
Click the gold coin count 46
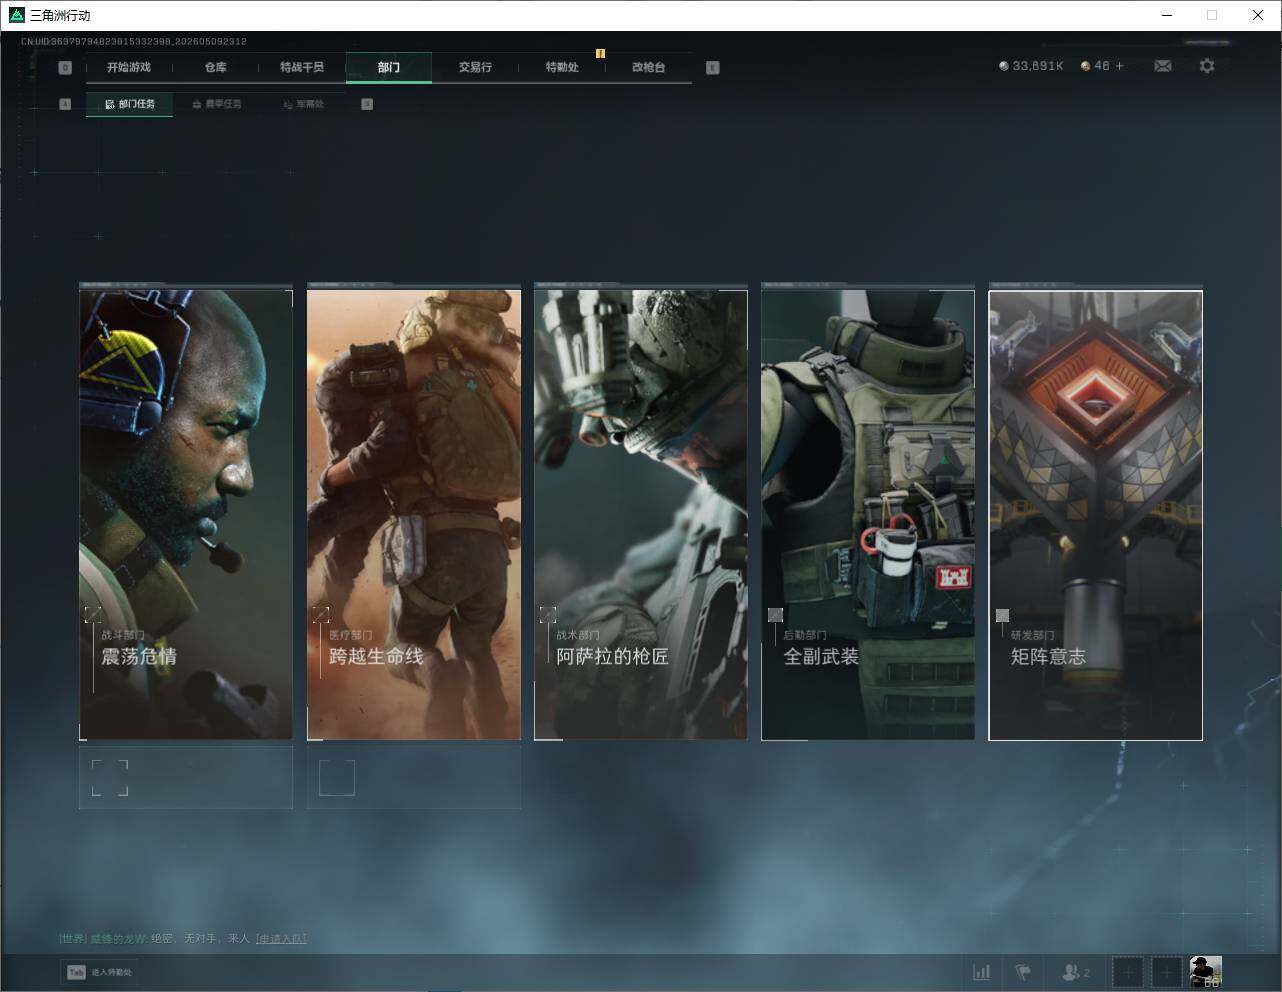point(1095,66)
